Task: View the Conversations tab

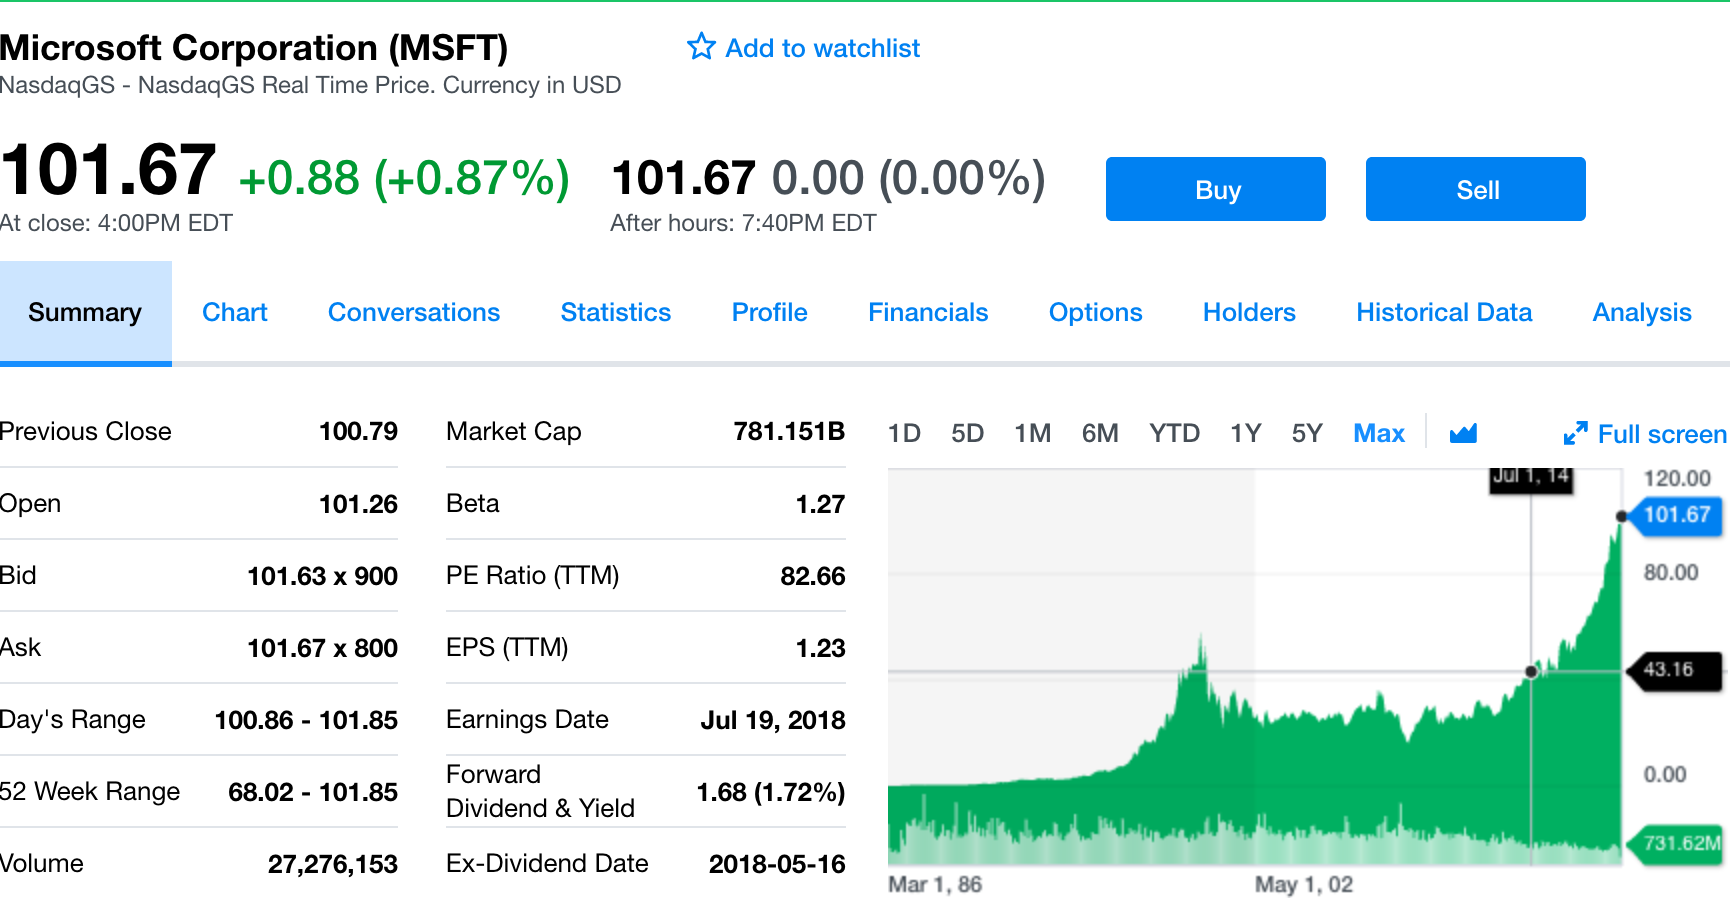Action: coord(414,313)
